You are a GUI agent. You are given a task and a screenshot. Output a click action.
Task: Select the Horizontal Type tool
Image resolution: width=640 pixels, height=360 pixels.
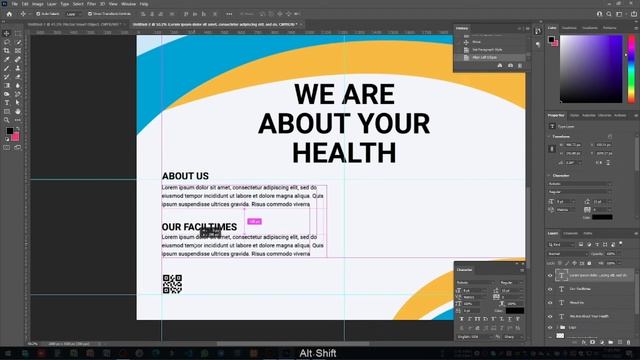[7, 102]
